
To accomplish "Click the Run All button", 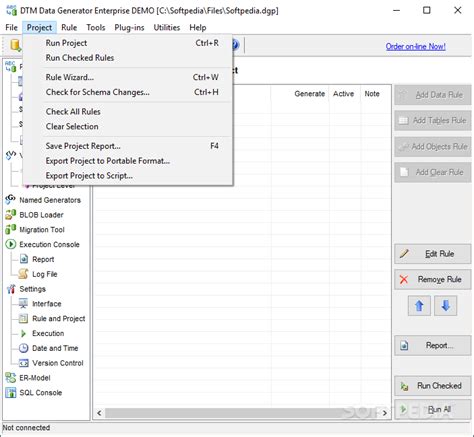I will 433,409.
